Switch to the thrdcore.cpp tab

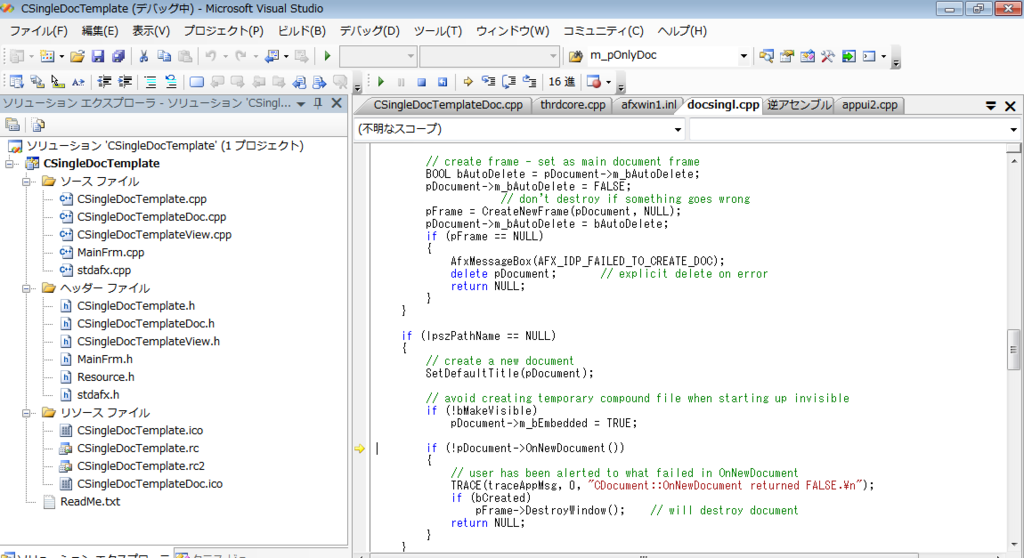[x=573, y=105]
